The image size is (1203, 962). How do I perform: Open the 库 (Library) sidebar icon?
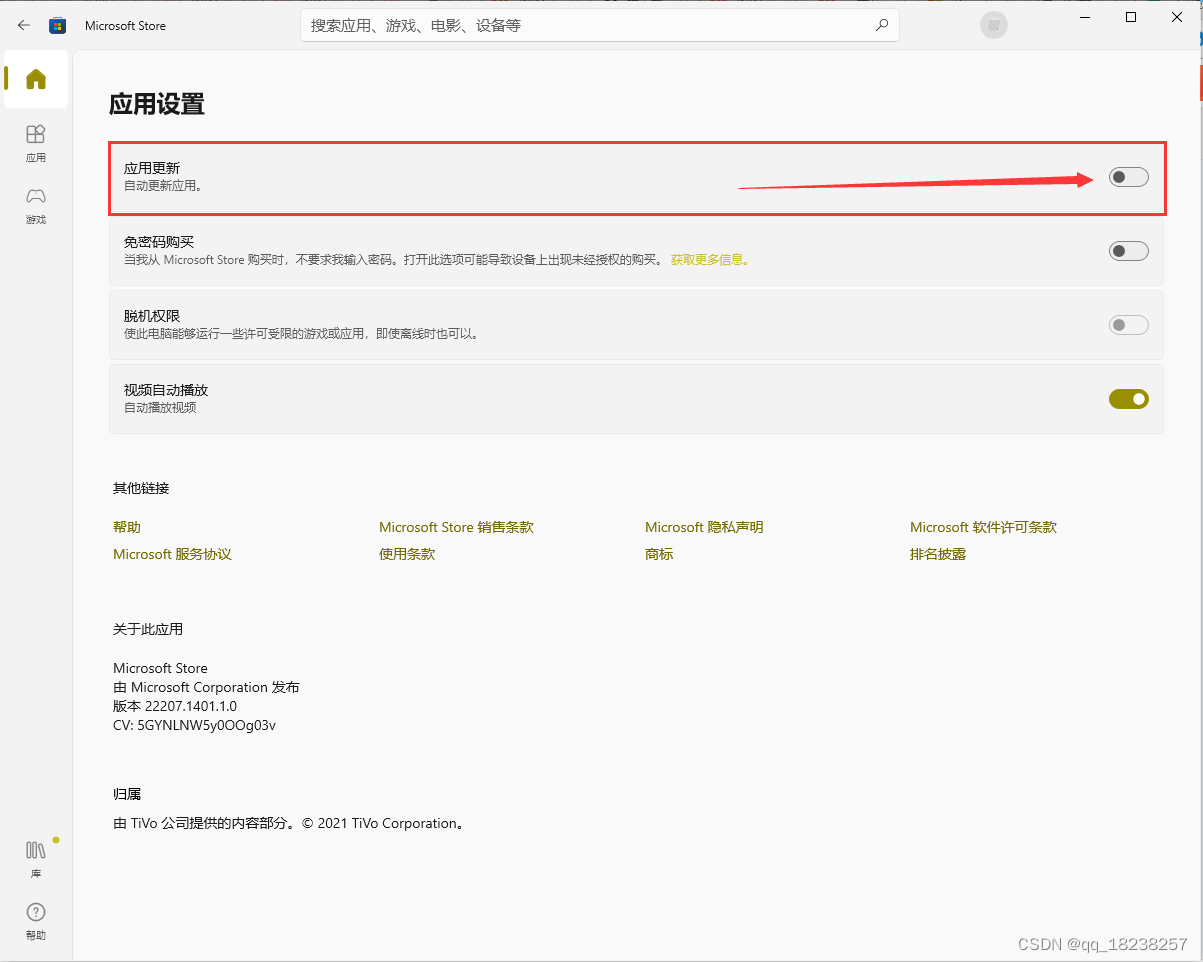[x=36, y=859]
